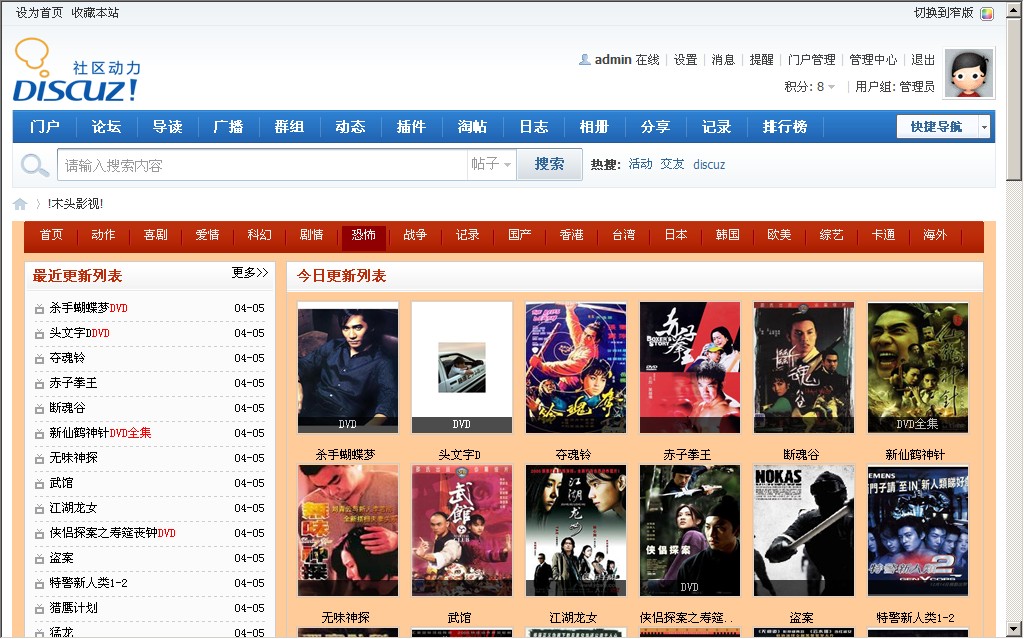Click list icon beside 杀手蝴蝶梦DVD
Screen dimensions: 1024x639
click(x=39, y=308)
